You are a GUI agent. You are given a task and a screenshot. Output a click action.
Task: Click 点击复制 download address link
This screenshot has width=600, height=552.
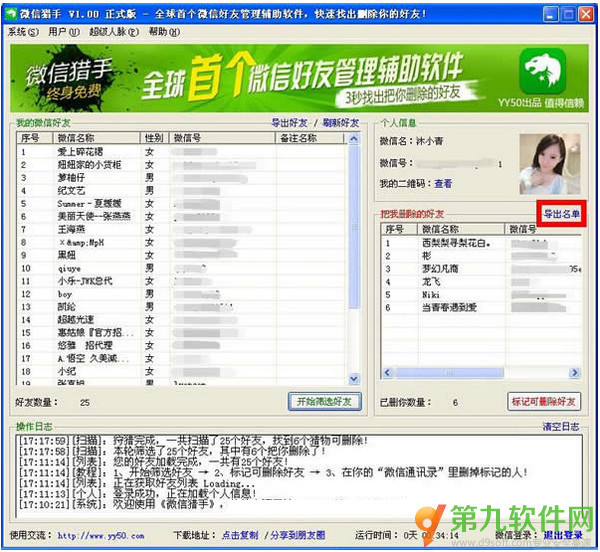pyautogui.click(x=240, y=535)
